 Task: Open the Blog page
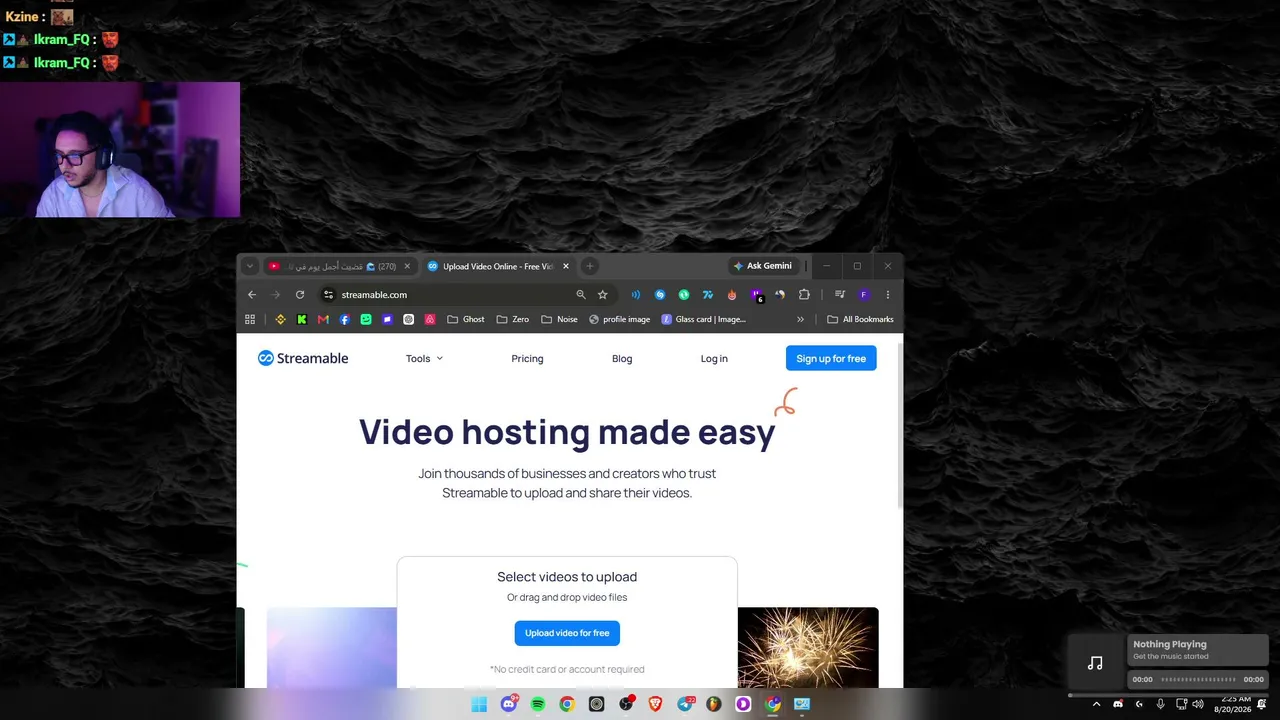coord(622,358)
